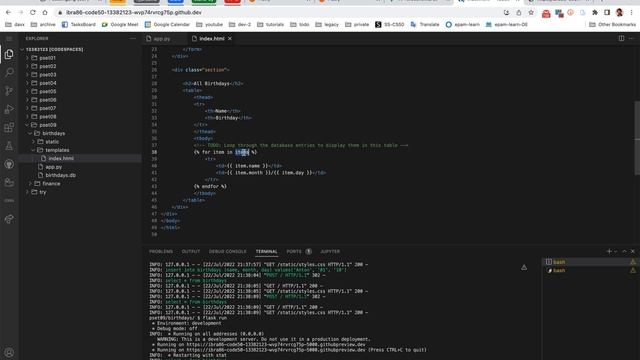Switch to the OUTPUT panel tab
This screenshot has height=360, width=640.
tap(191, 251)
